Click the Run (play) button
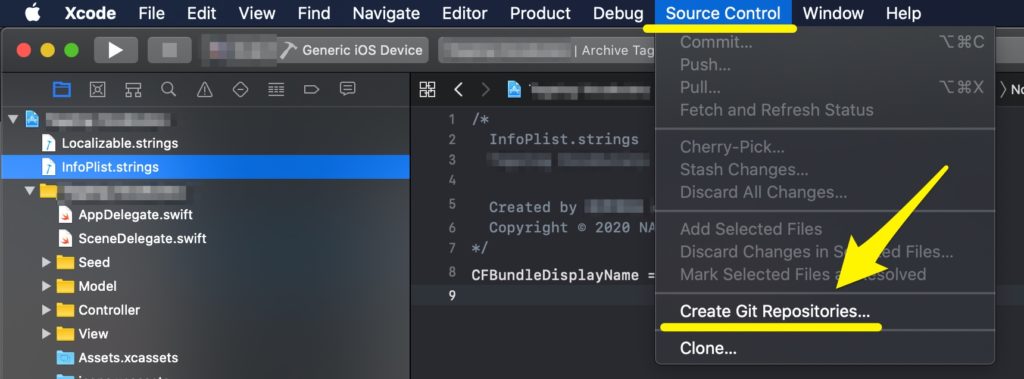The image size is (1024, 379). (116, 50)
